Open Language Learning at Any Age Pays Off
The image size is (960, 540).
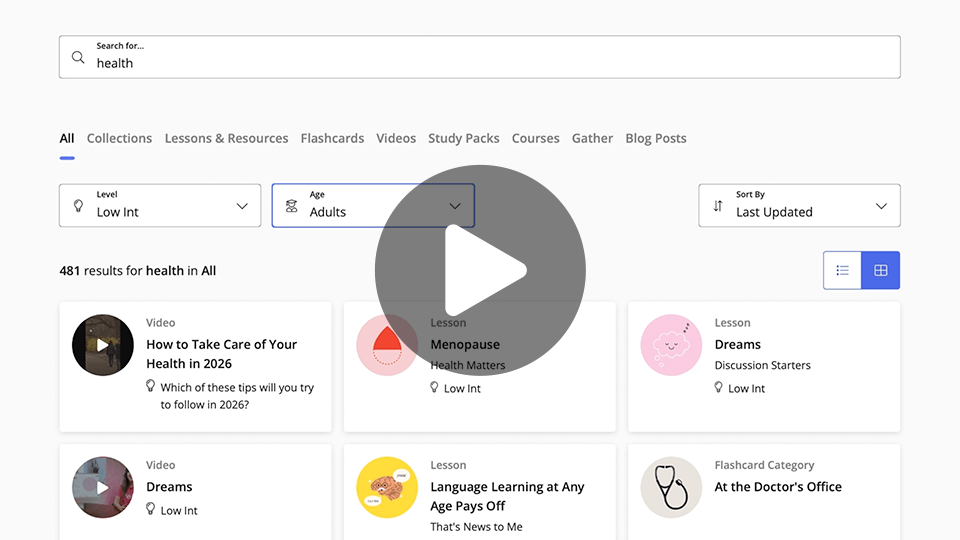[x=508, y=497]
